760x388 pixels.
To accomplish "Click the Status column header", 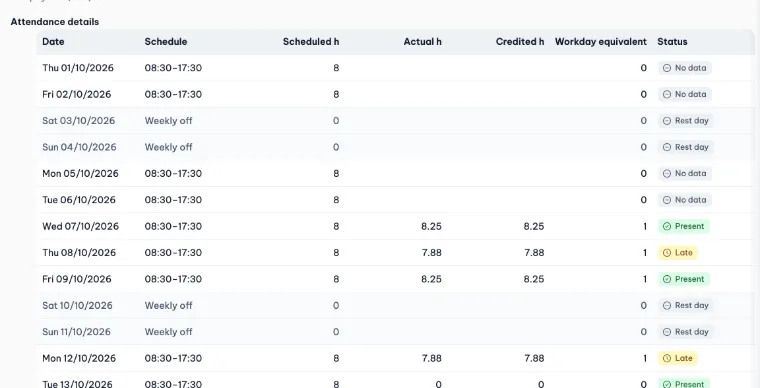I will (x=672, y=42).
